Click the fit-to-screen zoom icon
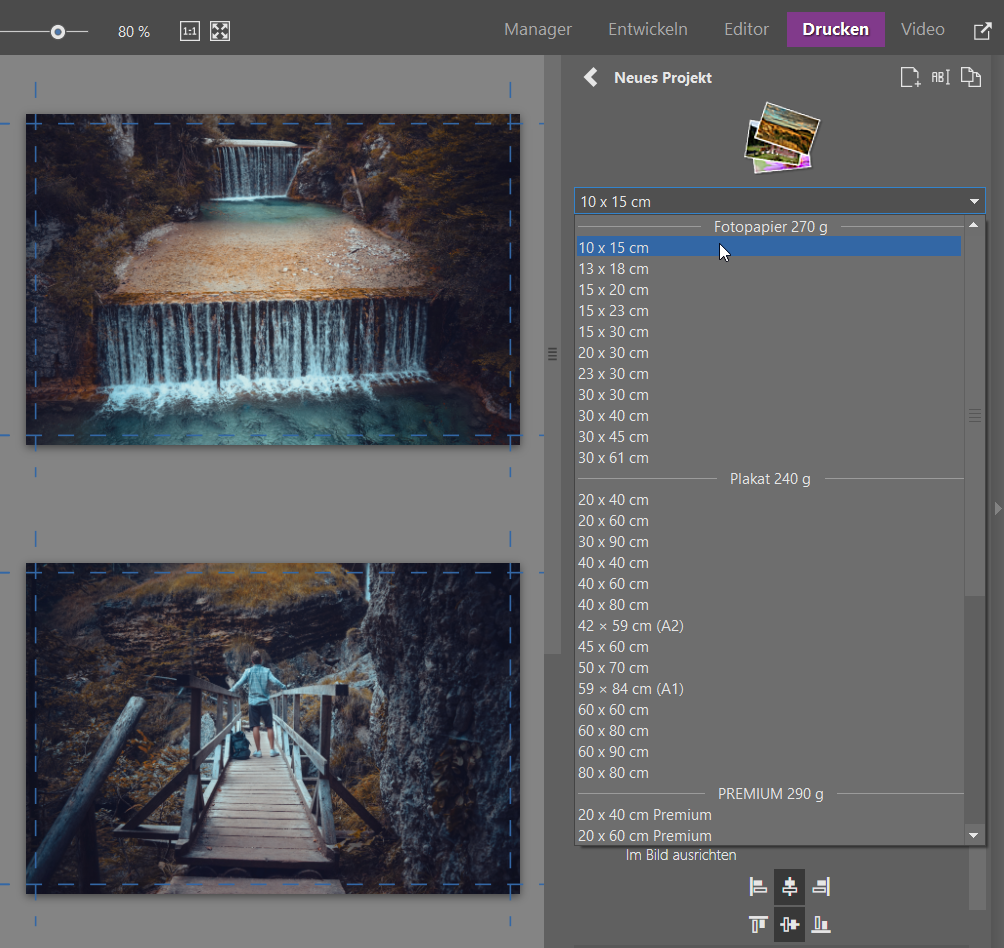Image resolution: width=1004 pixels, height=948 pixels. (220, 31)
